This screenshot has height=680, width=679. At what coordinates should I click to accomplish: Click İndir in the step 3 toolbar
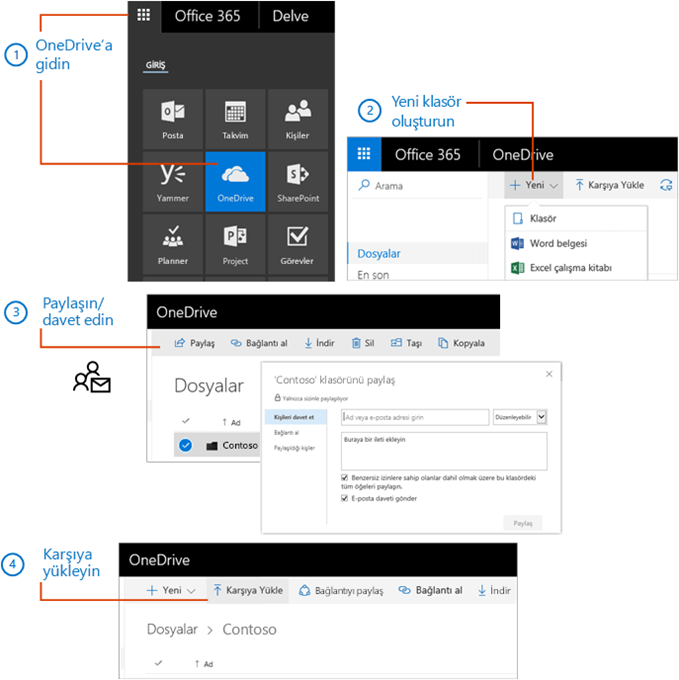tap(319, 343)
